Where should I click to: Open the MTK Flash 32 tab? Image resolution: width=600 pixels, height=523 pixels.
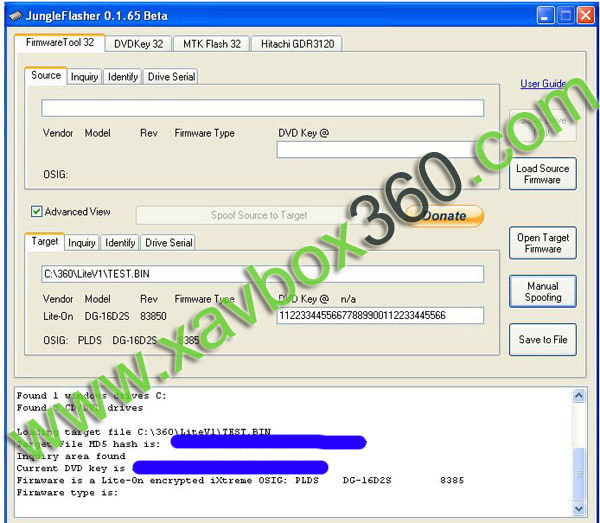coord(210,44)
